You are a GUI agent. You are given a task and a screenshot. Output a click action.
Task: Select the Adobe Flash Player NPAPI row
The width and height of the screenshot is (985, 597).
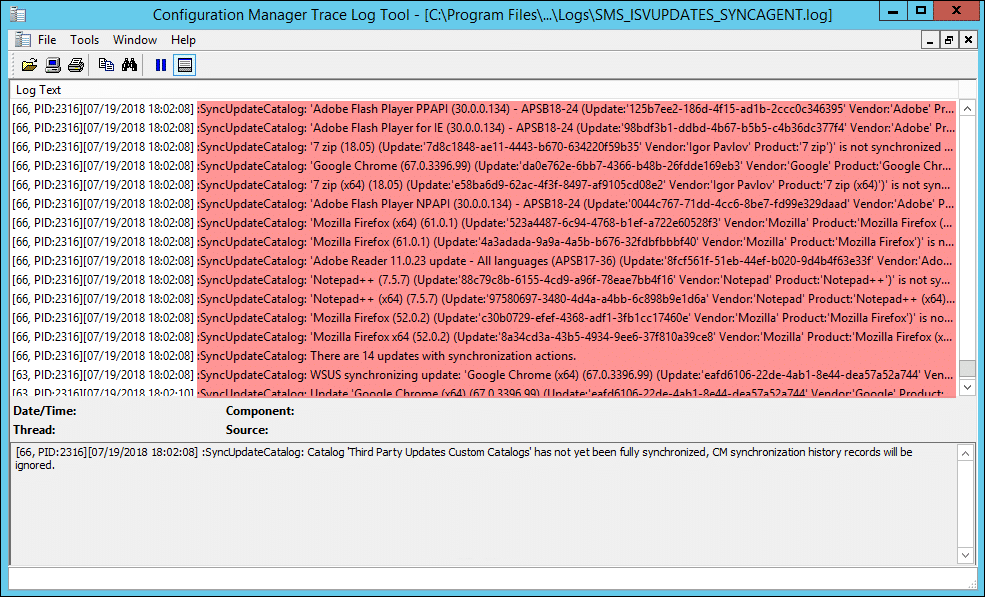483,204
